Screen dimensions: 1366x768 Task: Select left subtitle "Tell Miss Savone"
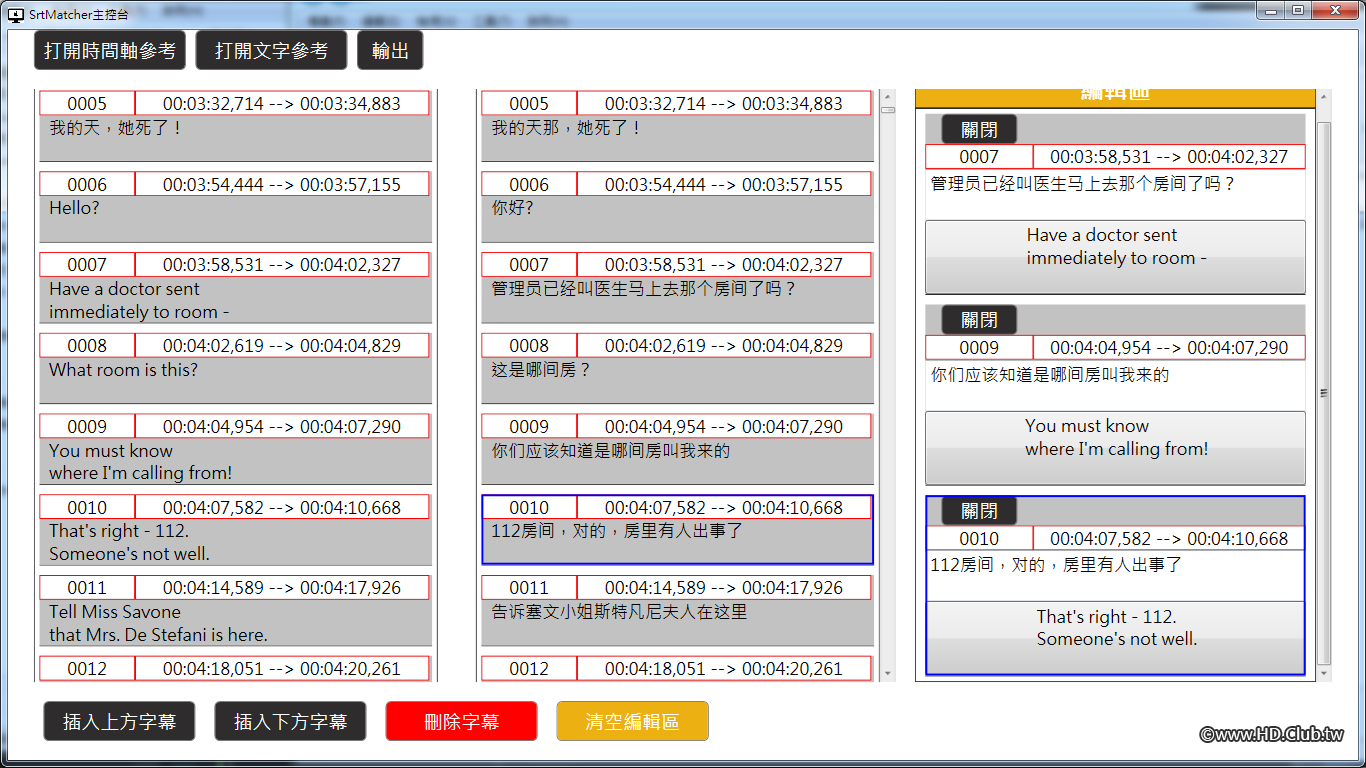(x=235, y=623)
